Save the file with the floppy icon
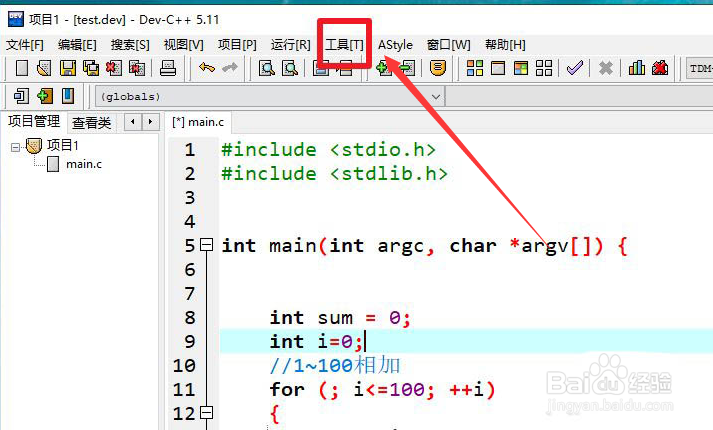This screenshot has width=713, height=430. [68, 68]
